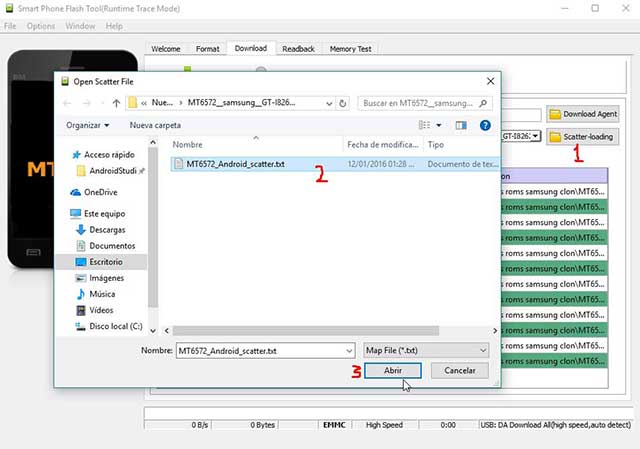Image resolution: width=640 pixels, height=449 pixels.
Task: Sort by the Tipo column header
Action: 436,144
